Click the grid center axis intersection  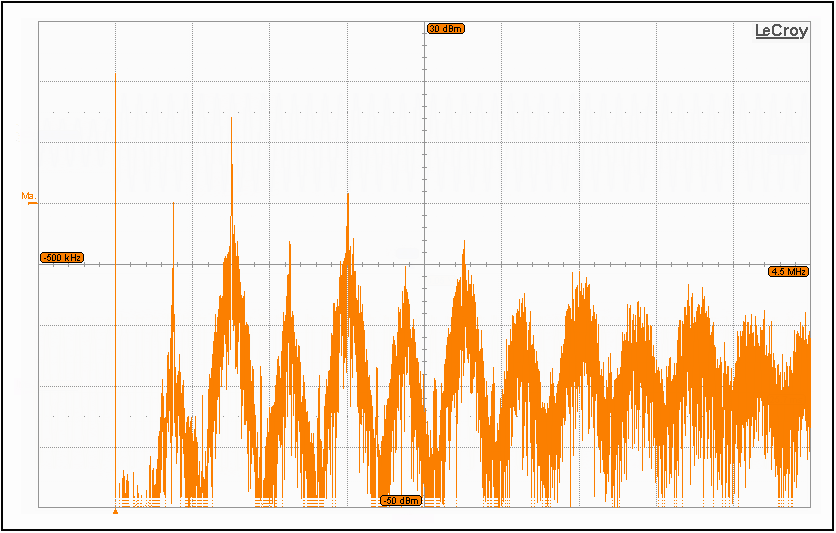tap(425, 264)
